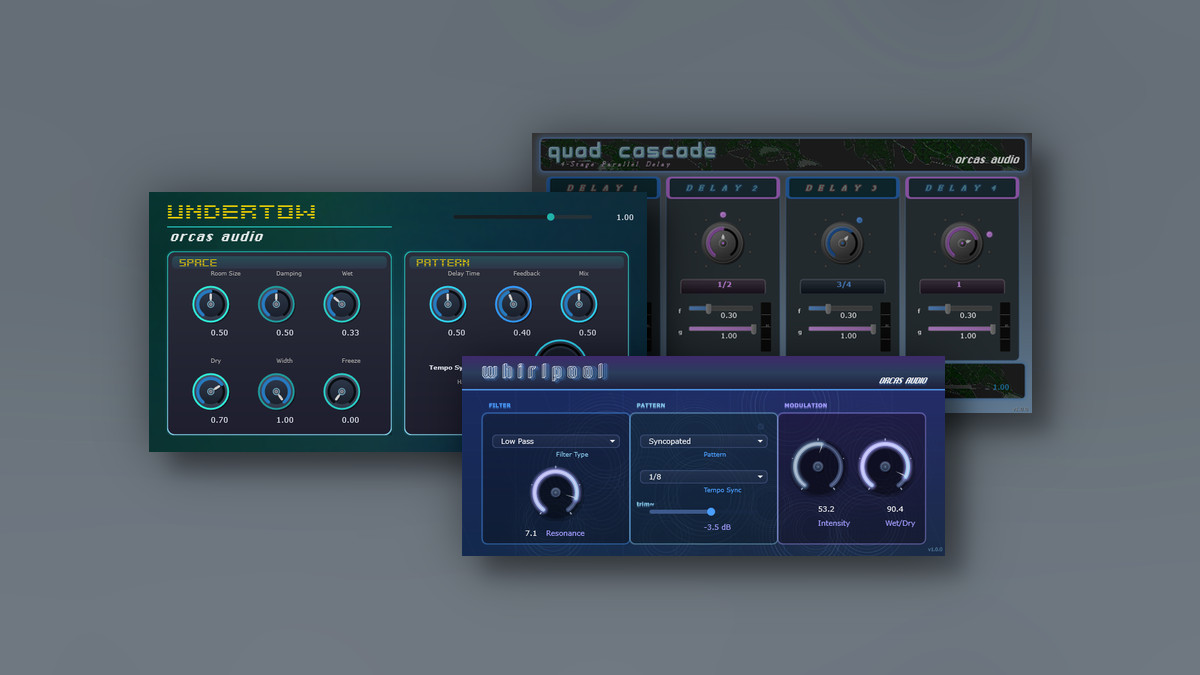Click the Width knob in Undertow
1200x675 pixels.
[x=276, y=391]
